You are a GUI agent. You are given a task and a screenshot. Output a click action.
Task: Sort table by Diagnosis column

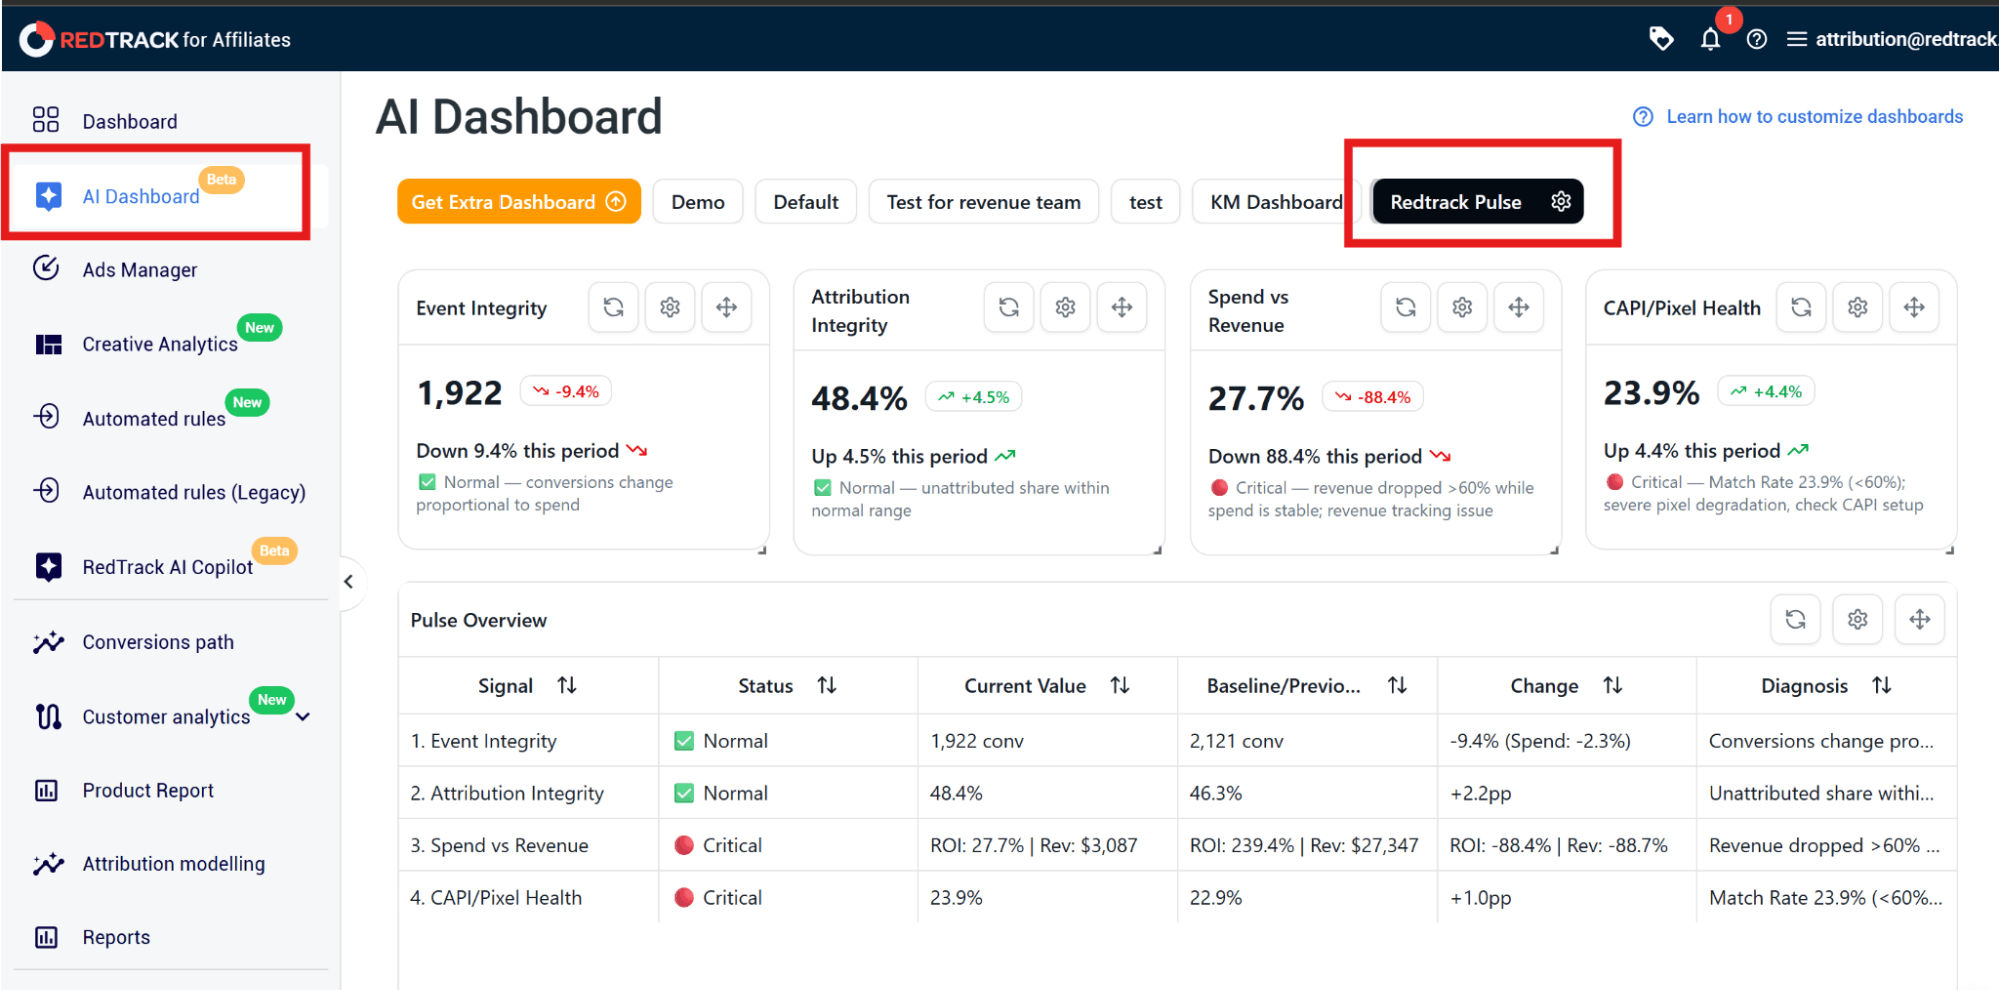pos(1881,685)
